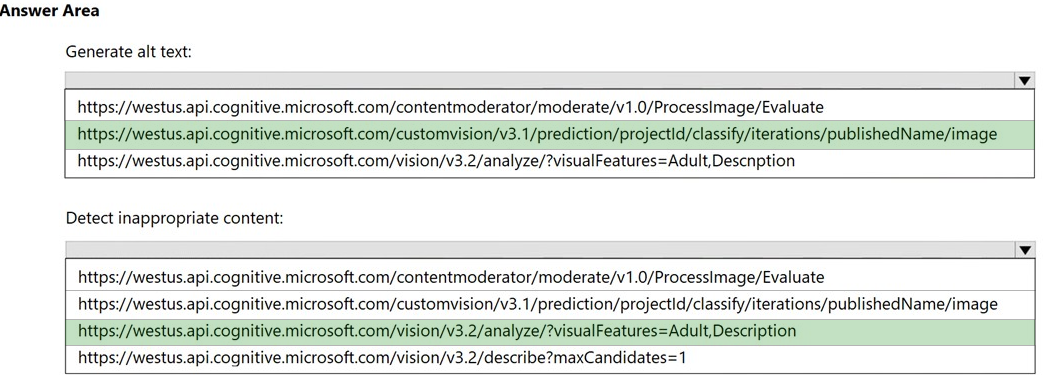Click the Detect inappropriate content label
1045x375 pixels.
(x=175, y=218)
